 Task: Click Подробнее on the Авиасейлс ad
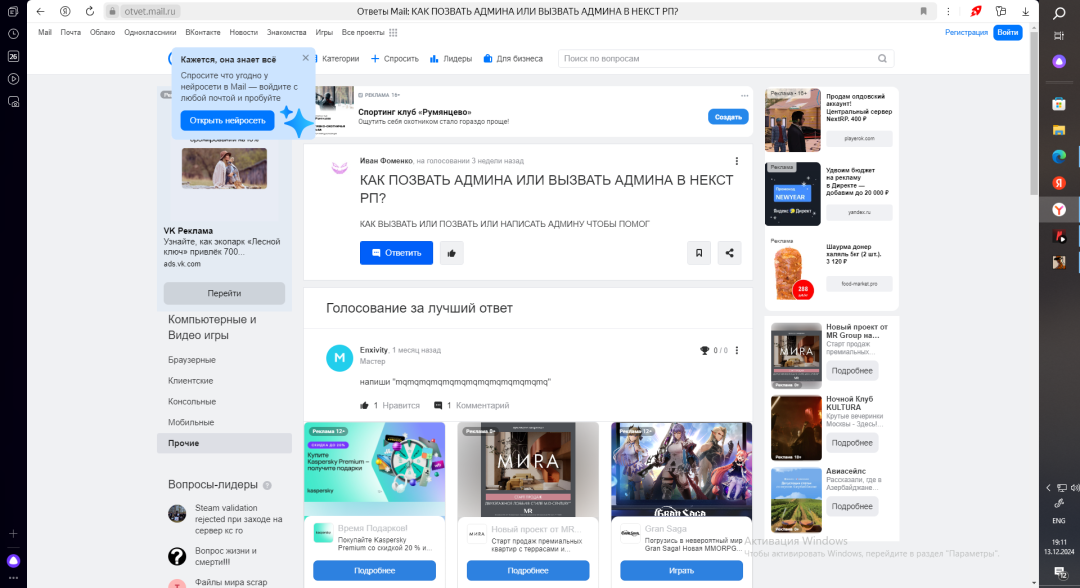tap(852, 506)
